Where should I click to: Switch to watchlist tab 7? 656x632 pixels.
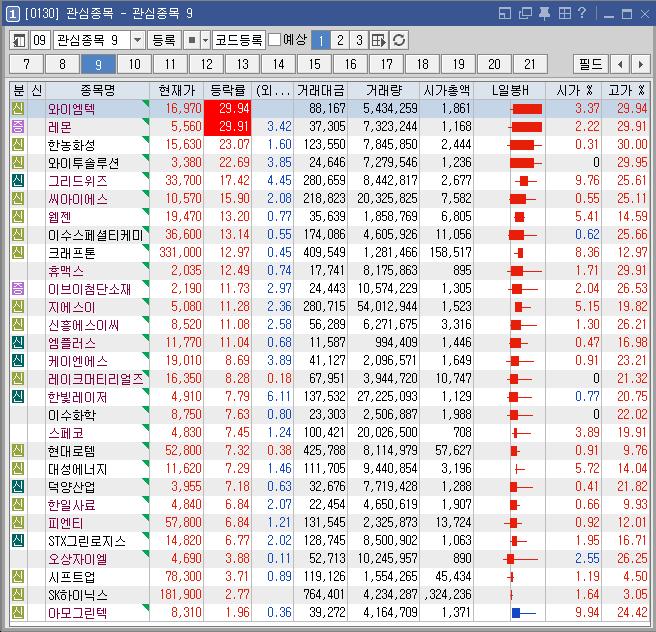coord(26,64)
